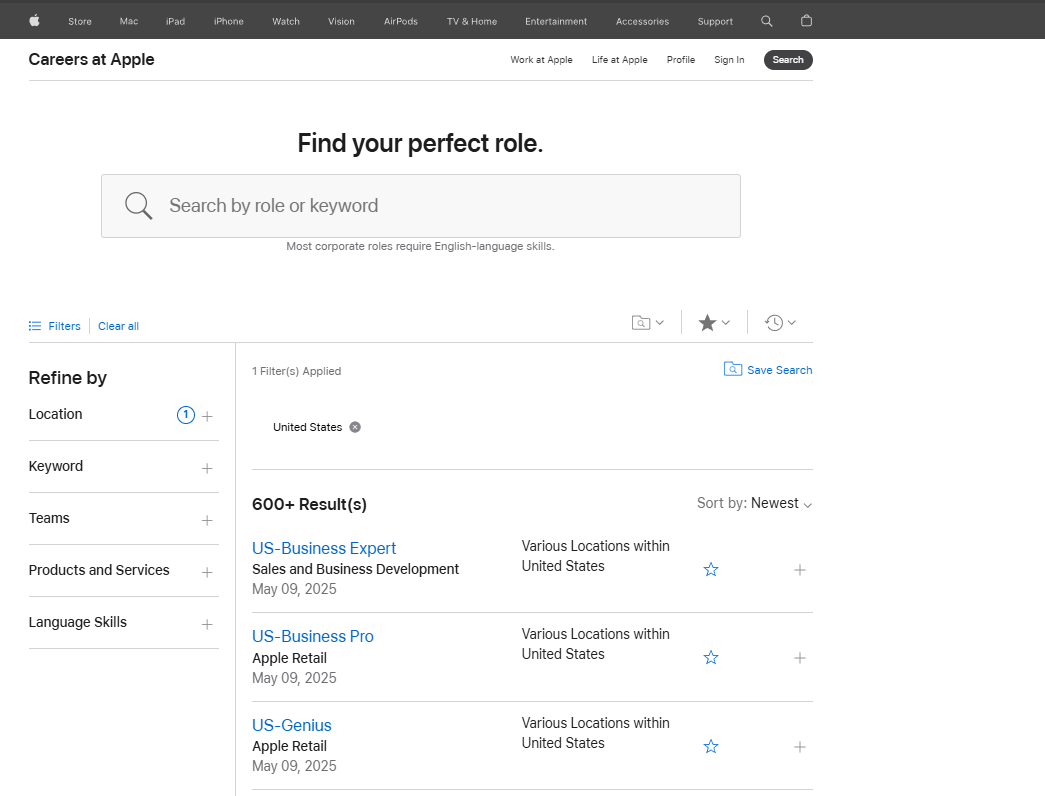Open the site search magnifier icon
1045x796 pixels.
tap(766, 21)
